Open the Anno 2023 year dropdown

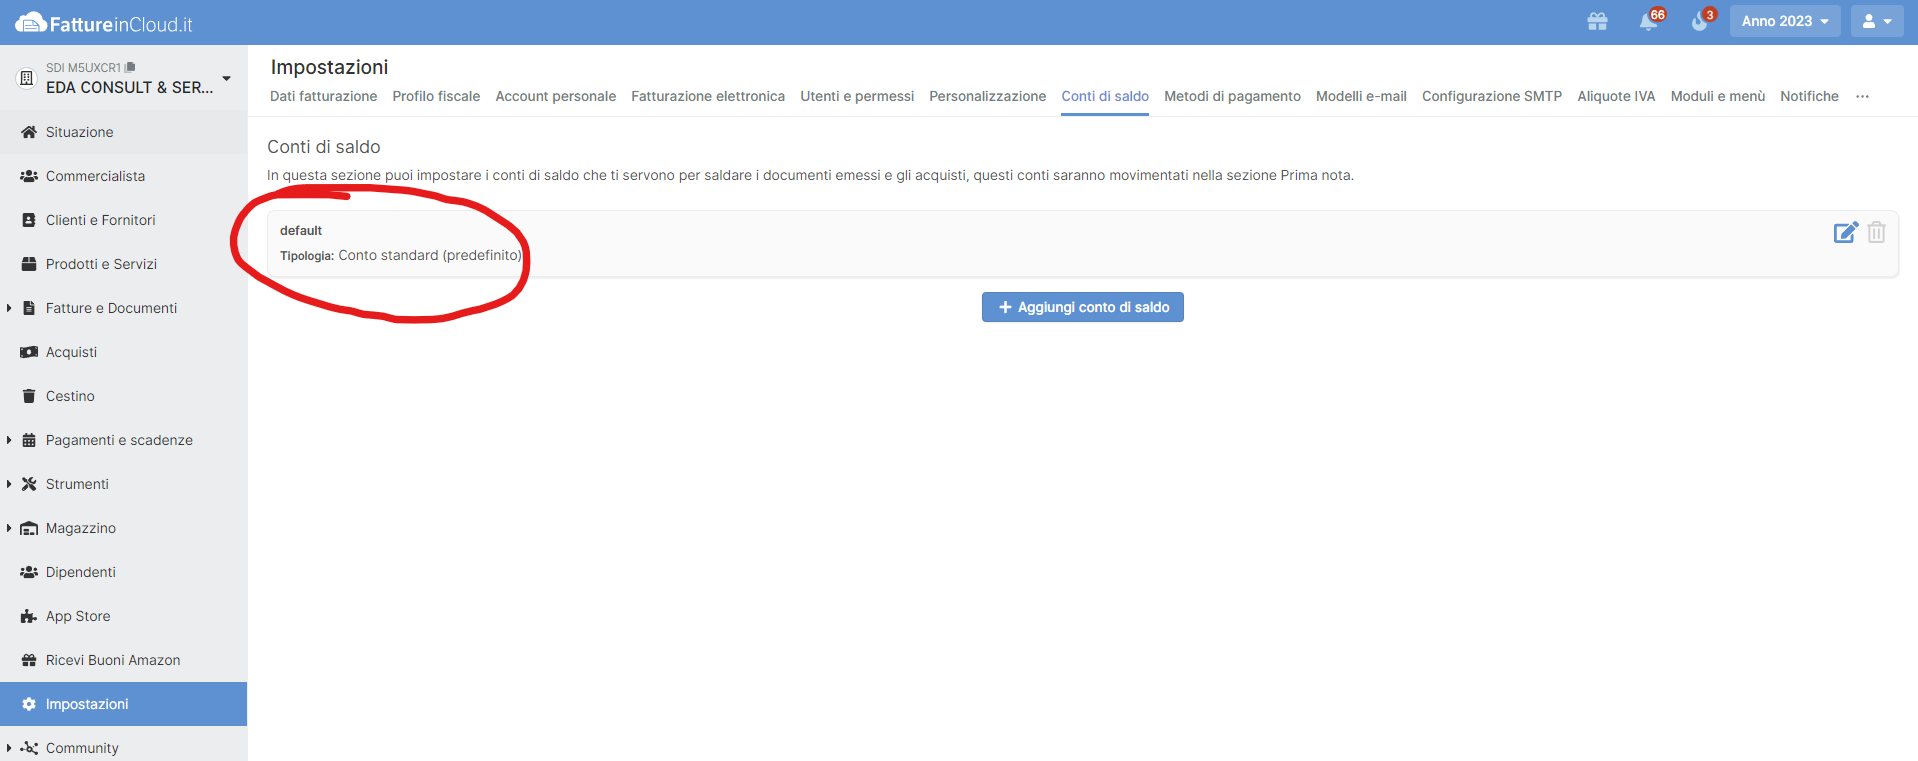pos(1784,21)
